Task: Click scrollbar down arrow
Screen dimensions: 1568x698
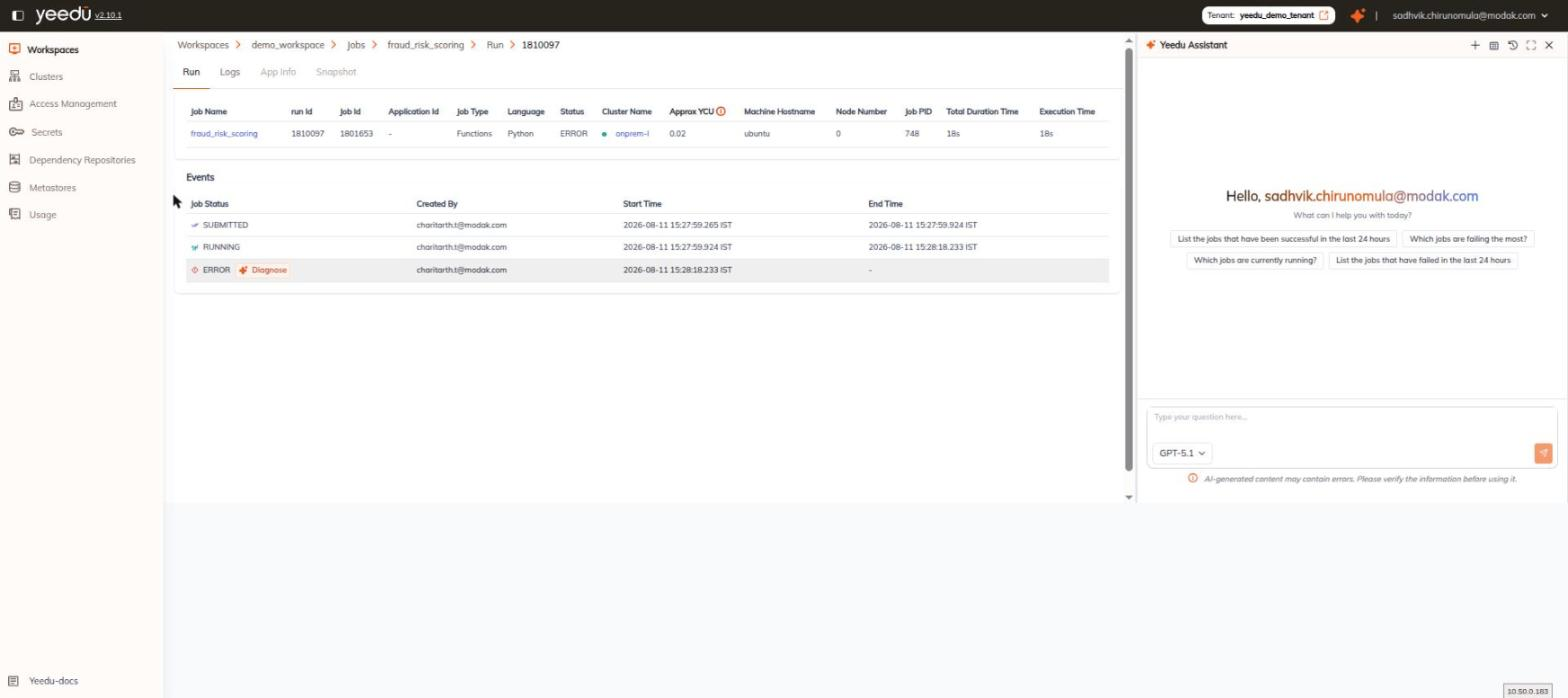Action: pyautogui.click(x=1129, y=497)
